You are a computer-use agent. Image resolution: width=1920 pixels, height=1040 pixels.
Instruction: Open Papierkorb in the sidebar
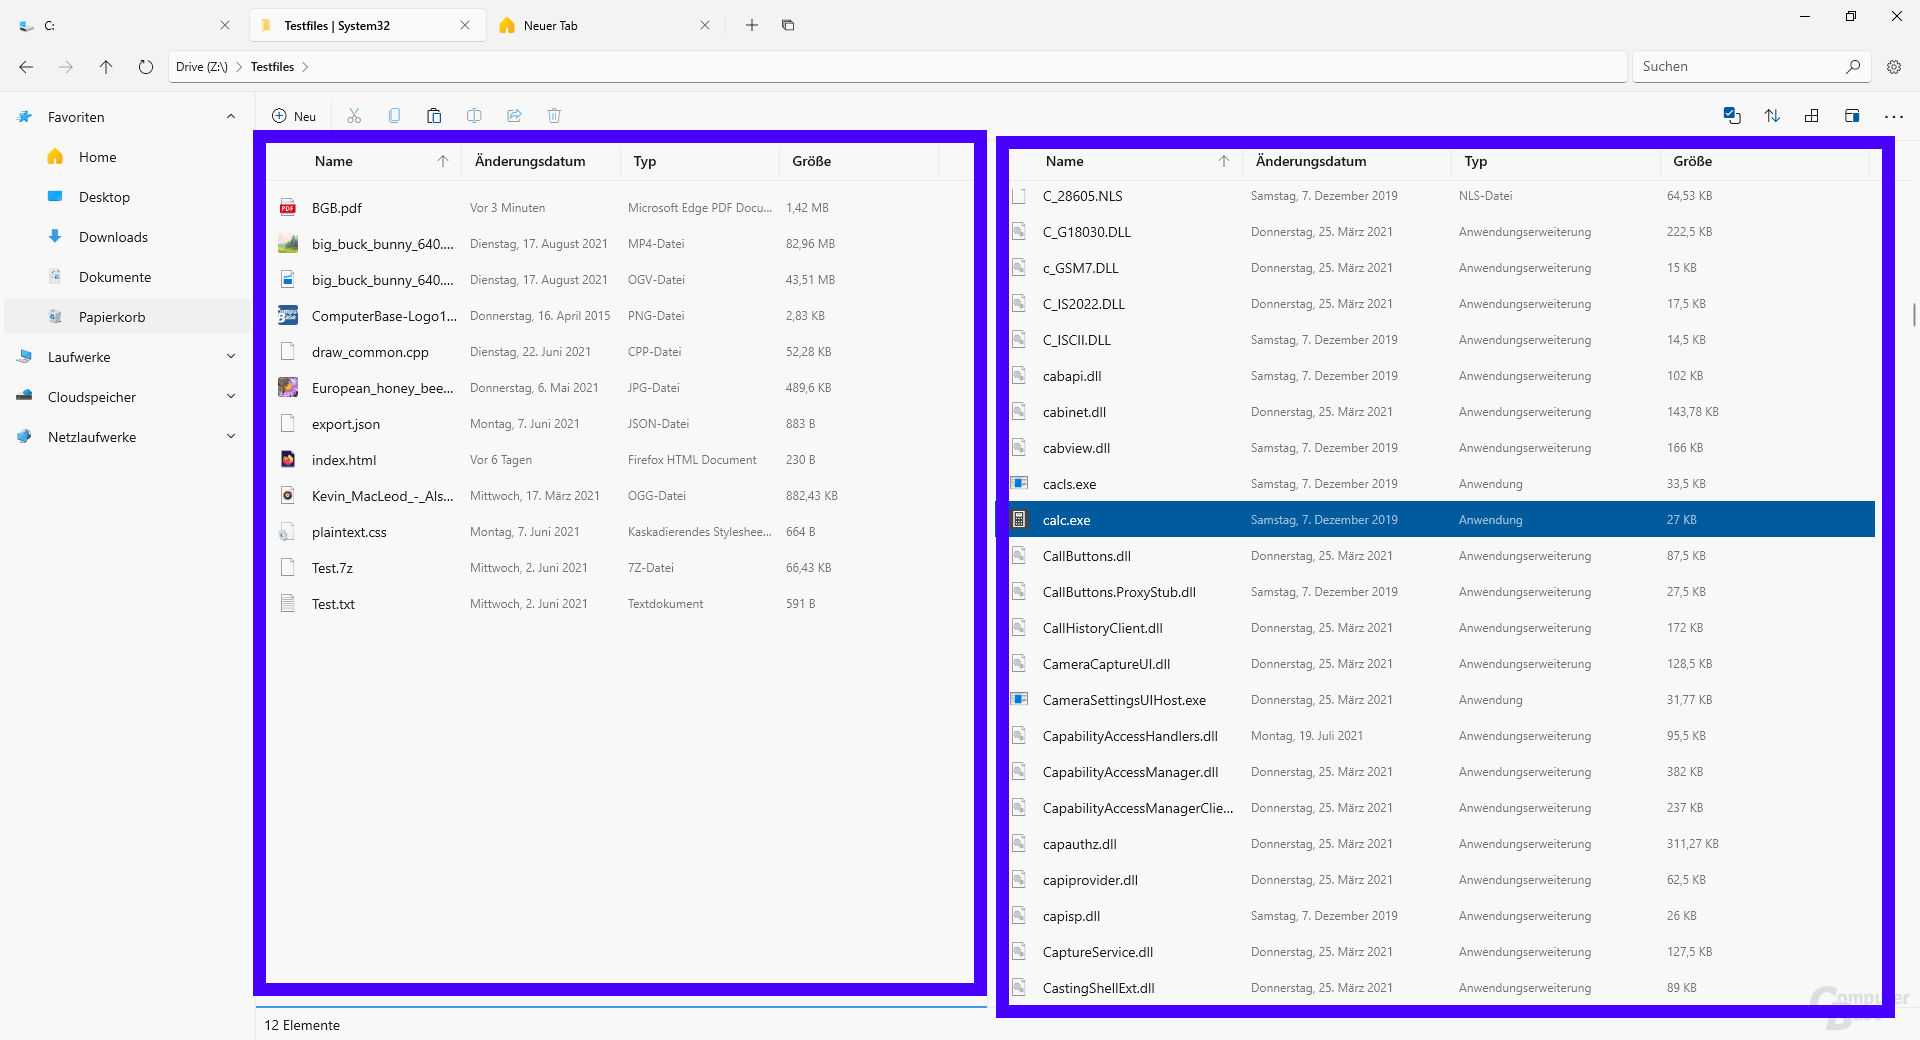pyautogui.click(x=128, y=317)
